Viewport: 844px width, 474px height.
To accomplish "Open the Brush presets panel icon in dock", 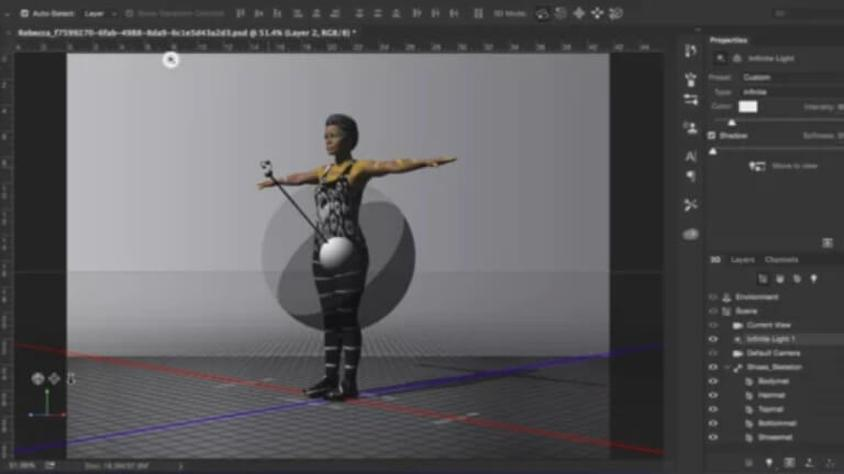I will pos(691,80).
